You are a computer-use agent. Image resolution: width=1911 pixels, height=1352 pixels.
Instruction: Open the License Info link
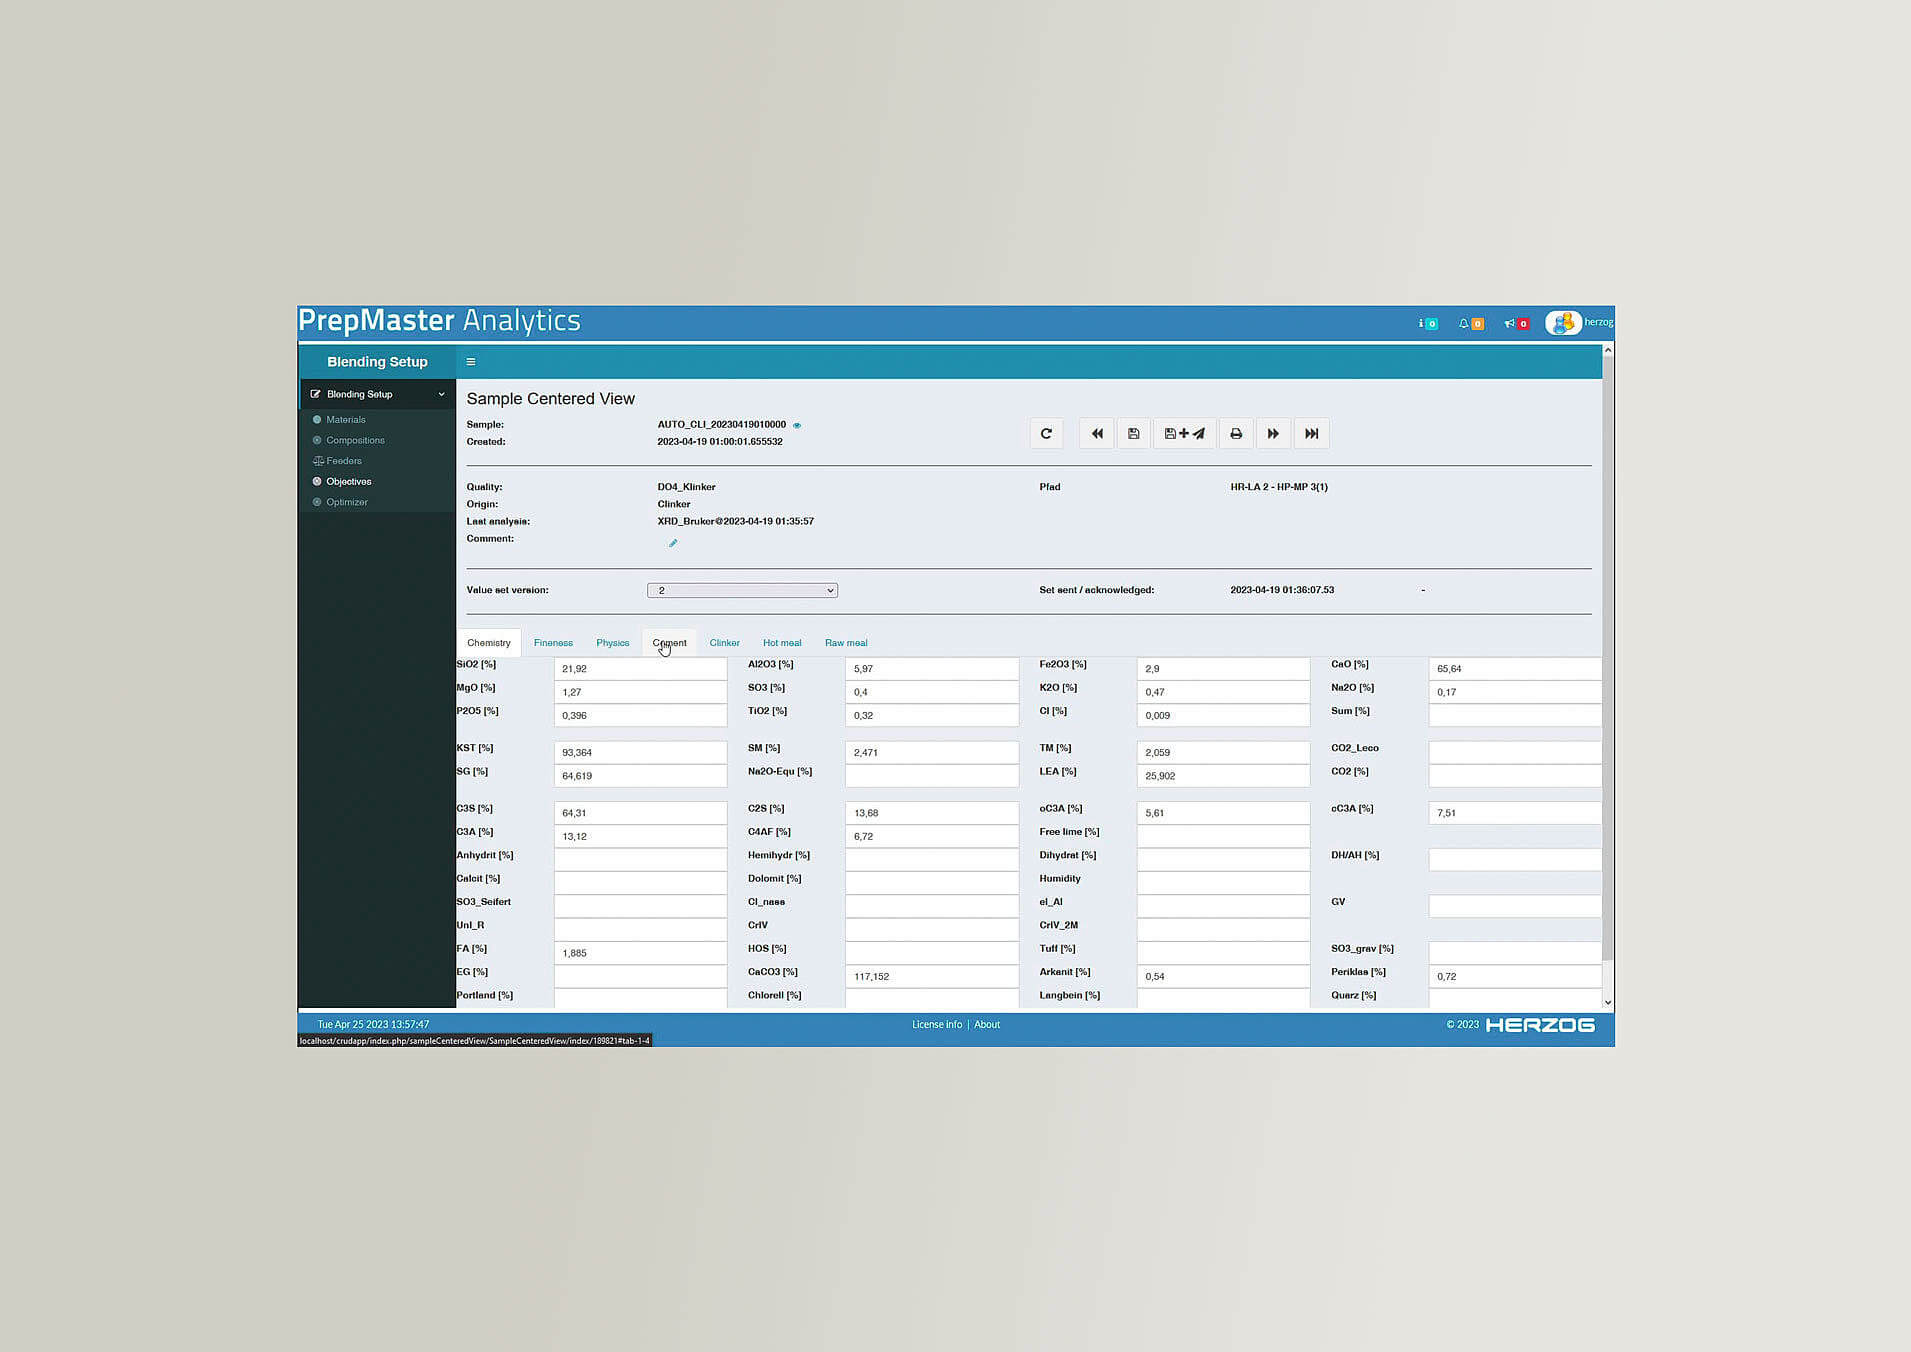937,1025
